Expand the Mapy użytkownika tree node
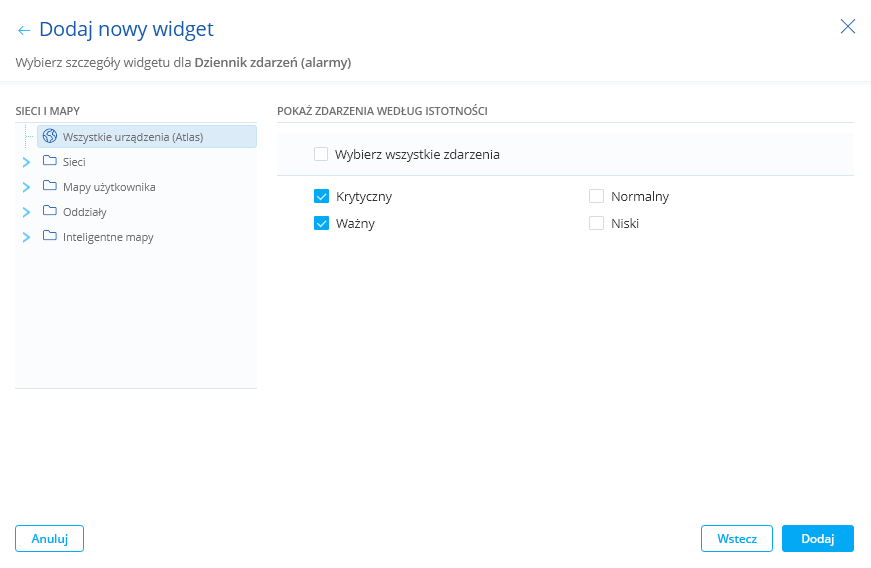This screenshot has width=871, height=568. [26, 187]
